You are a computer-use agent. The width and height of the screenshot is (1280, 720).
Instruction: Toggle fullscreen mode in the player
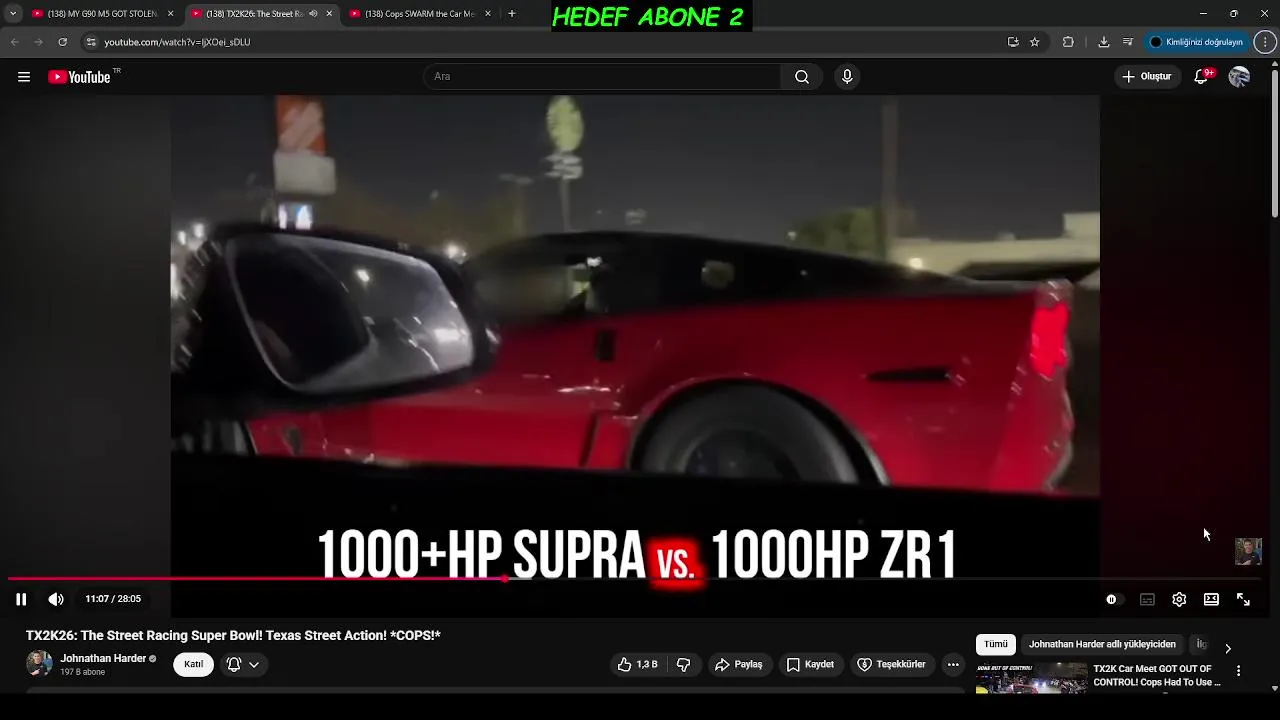coord(1243,599)
